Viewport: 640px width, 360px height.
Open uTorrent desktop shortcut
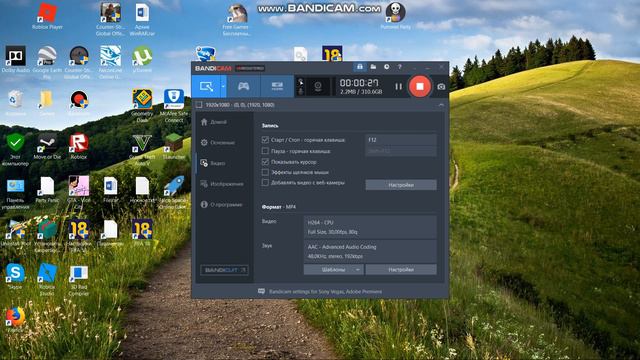[142, 59]
